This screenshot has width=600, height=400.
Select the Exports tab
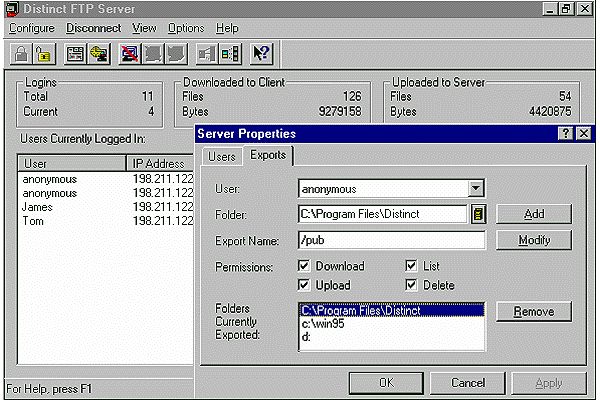(x=268, y=155)
